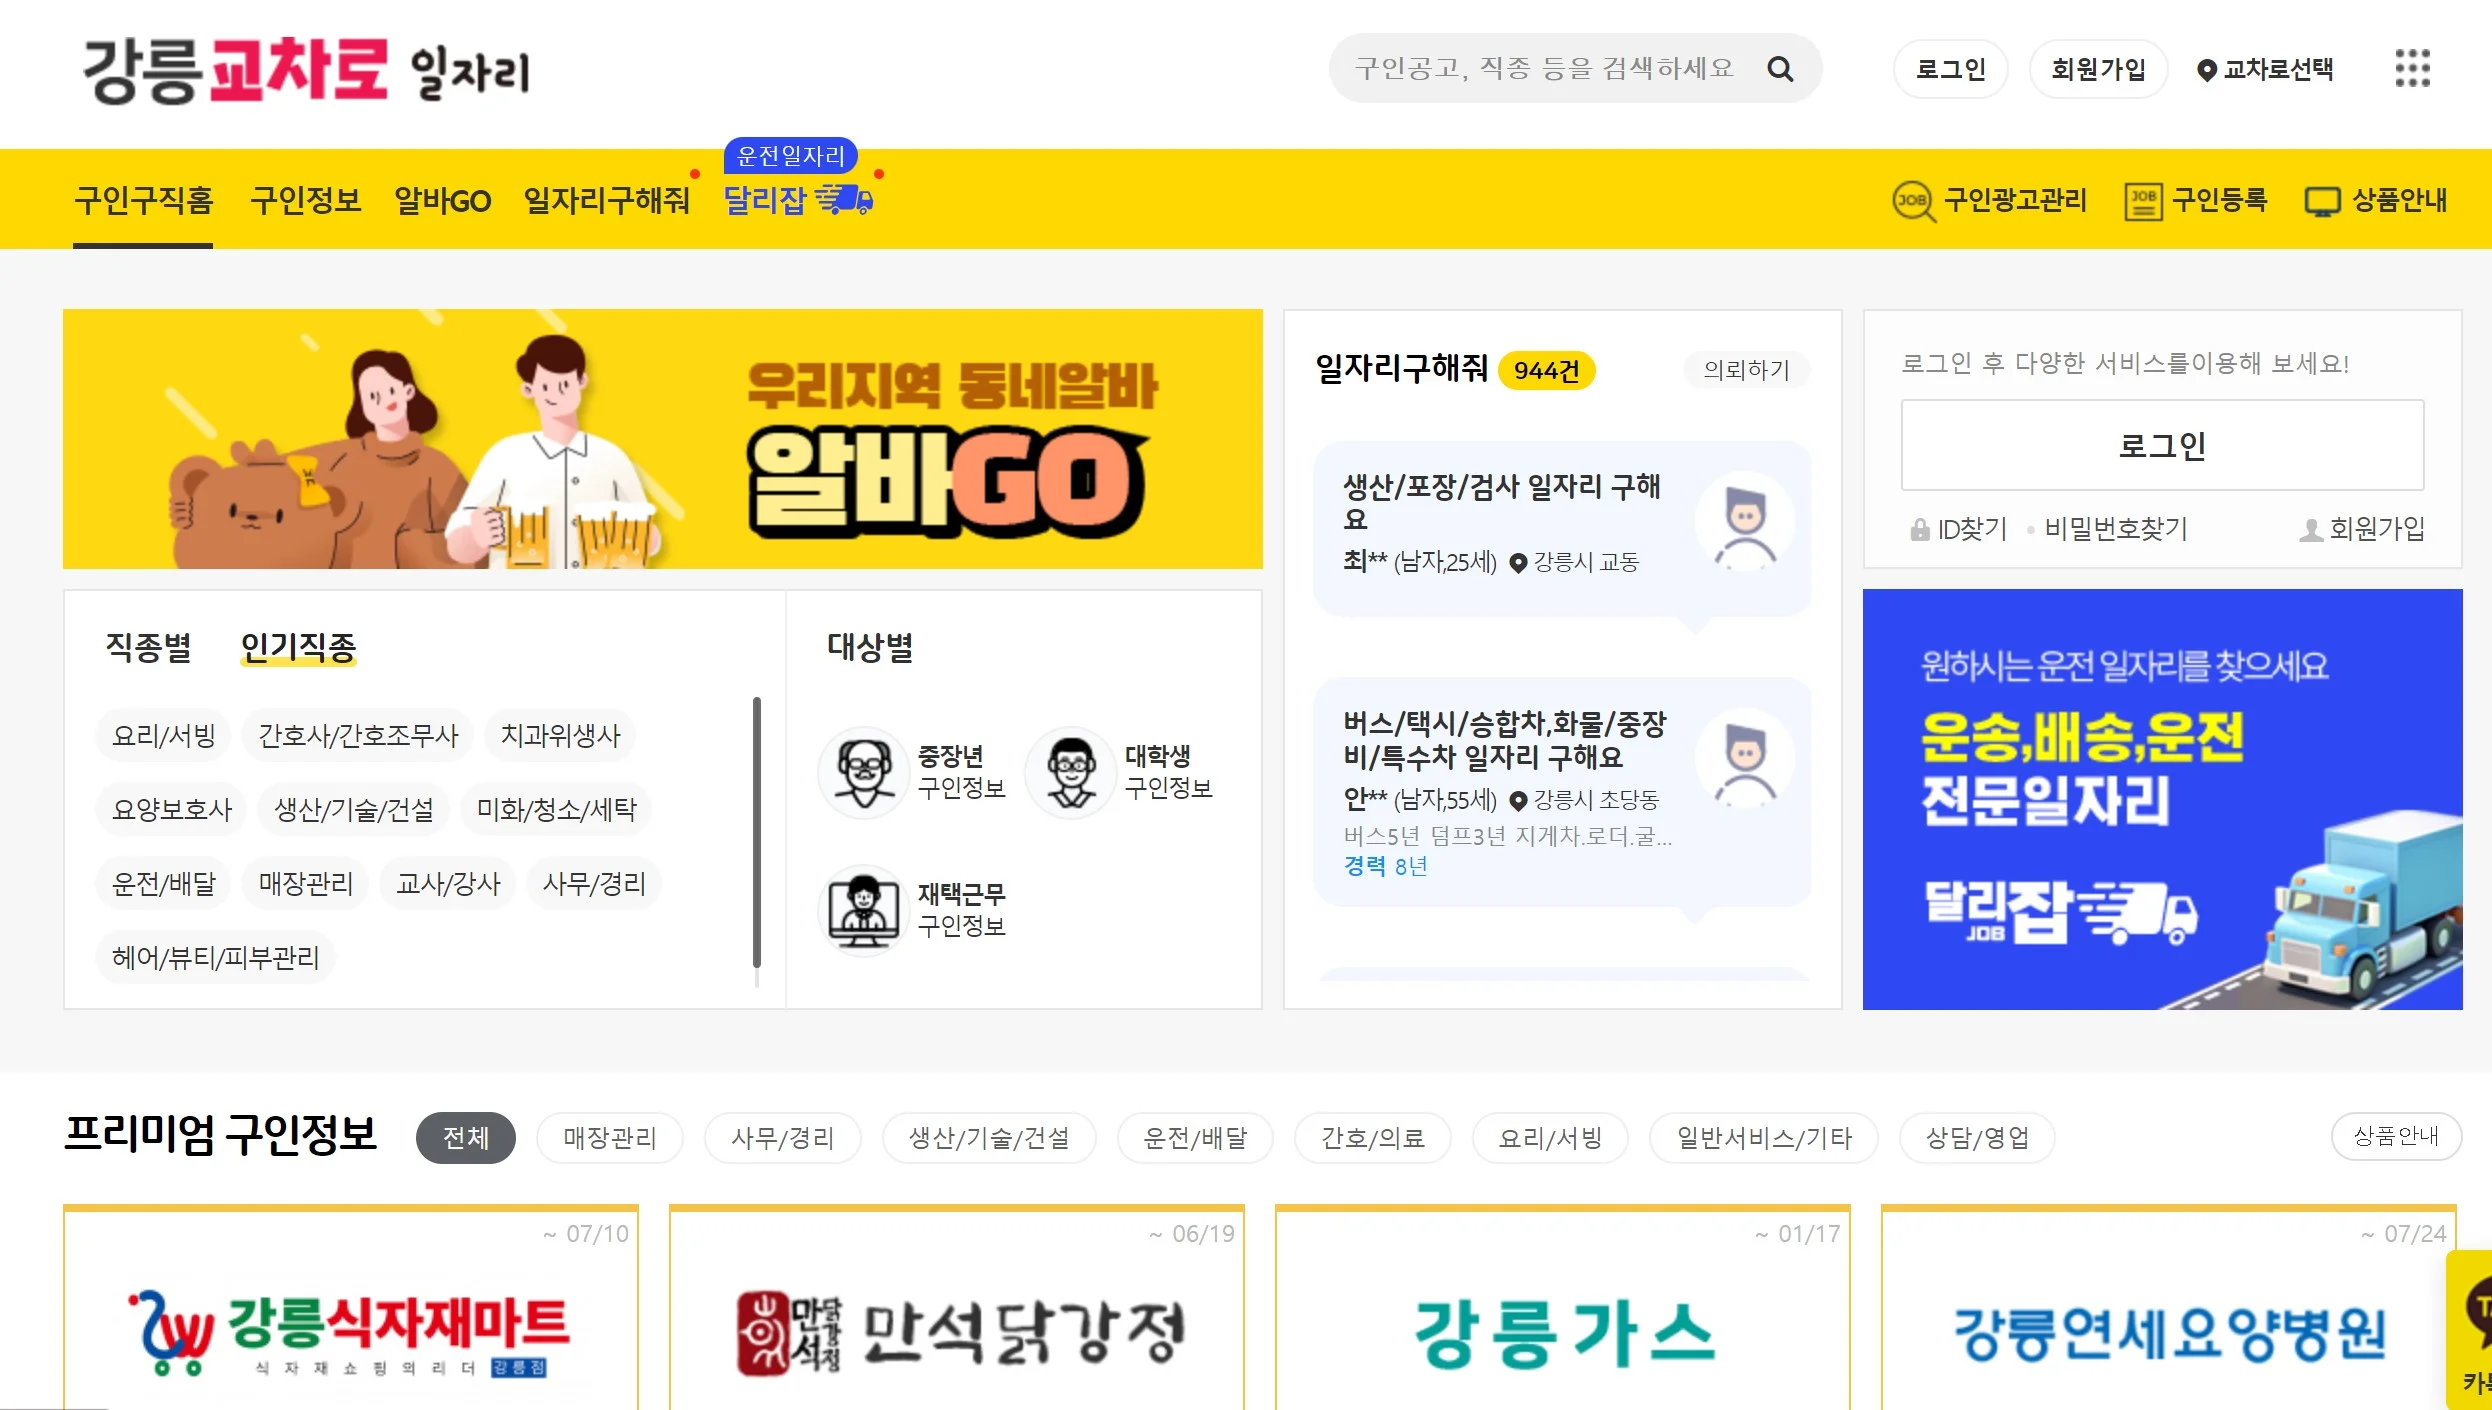Select the 전체 premium filter pill
Screen dimensions: 2492x1410
pyautogui.click(x=466, y=1138)
